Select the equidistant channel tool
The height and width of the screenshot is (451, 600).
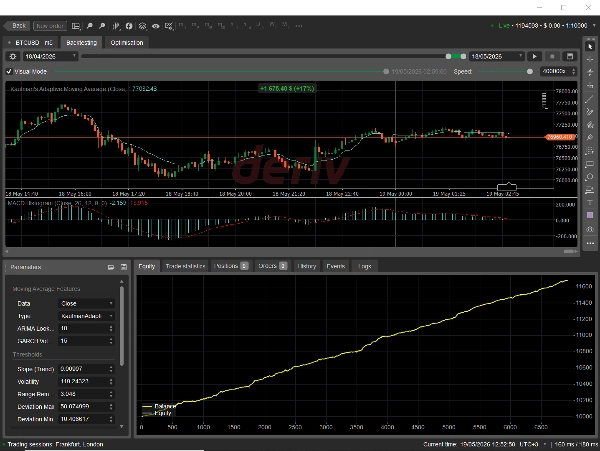590,125
